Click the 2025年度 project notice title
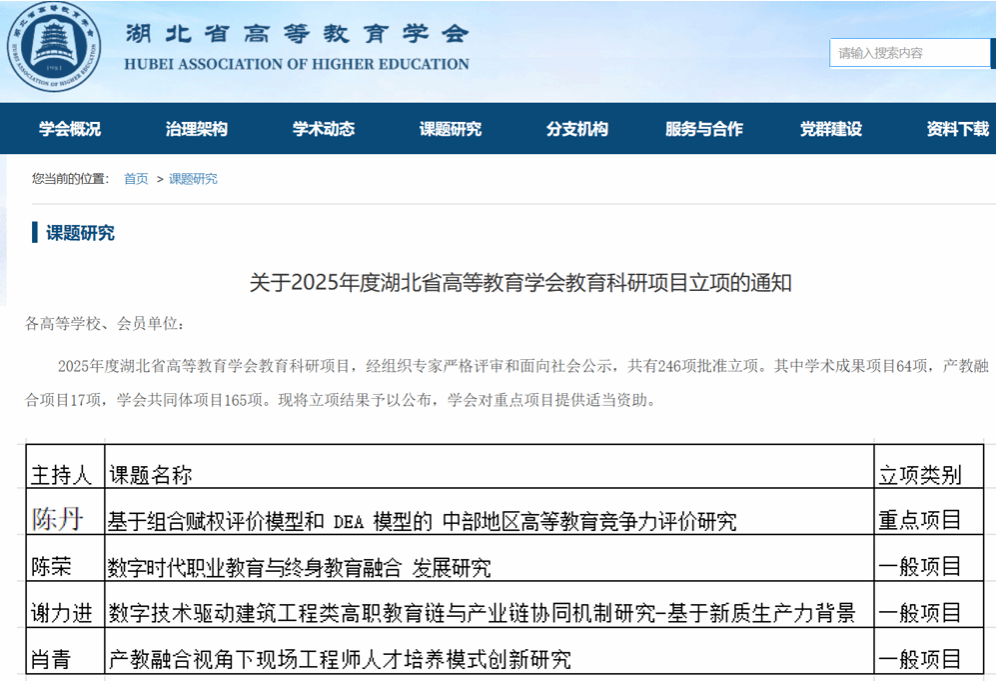 (520, 283)
